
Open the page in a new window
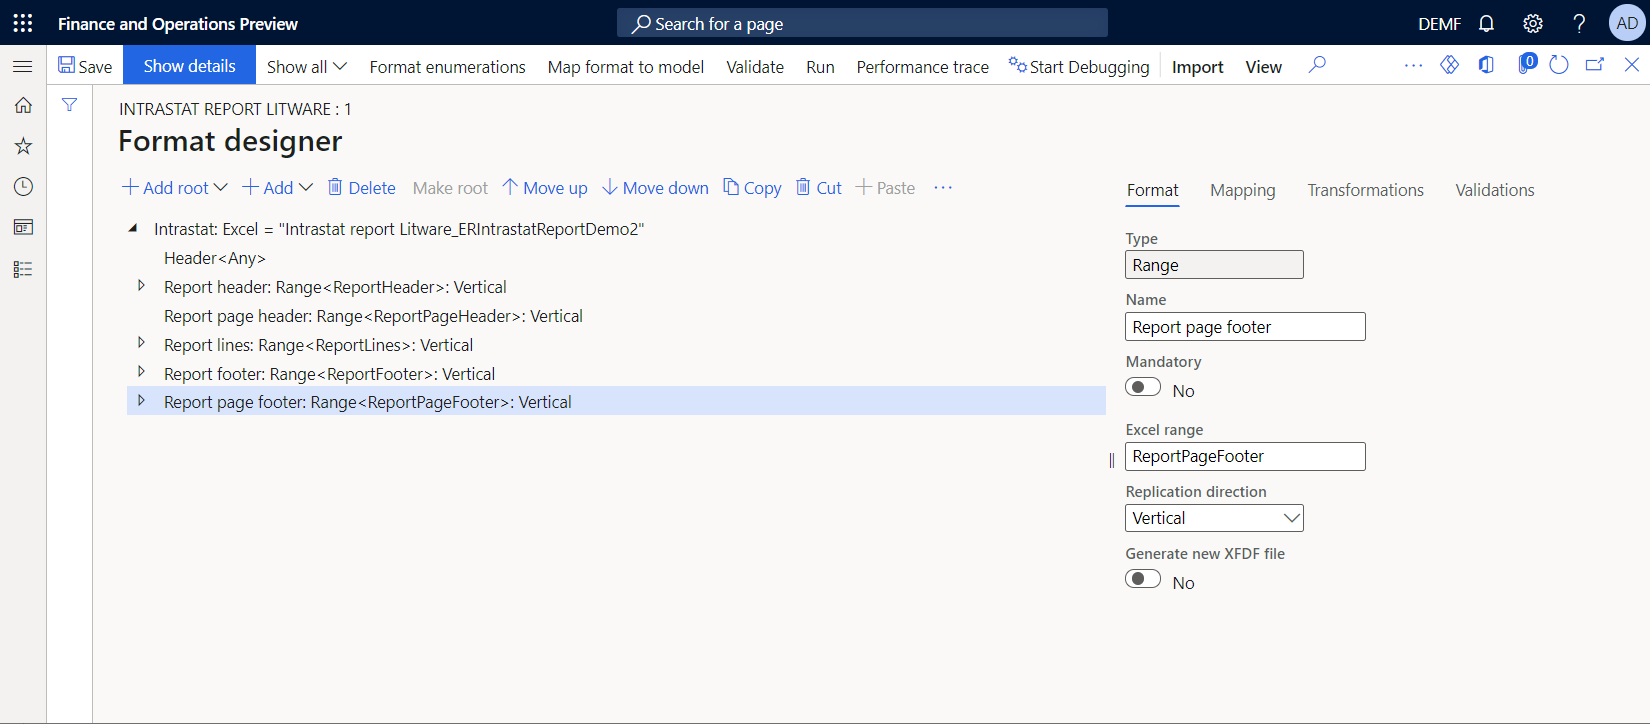(x=1595, y=65)
